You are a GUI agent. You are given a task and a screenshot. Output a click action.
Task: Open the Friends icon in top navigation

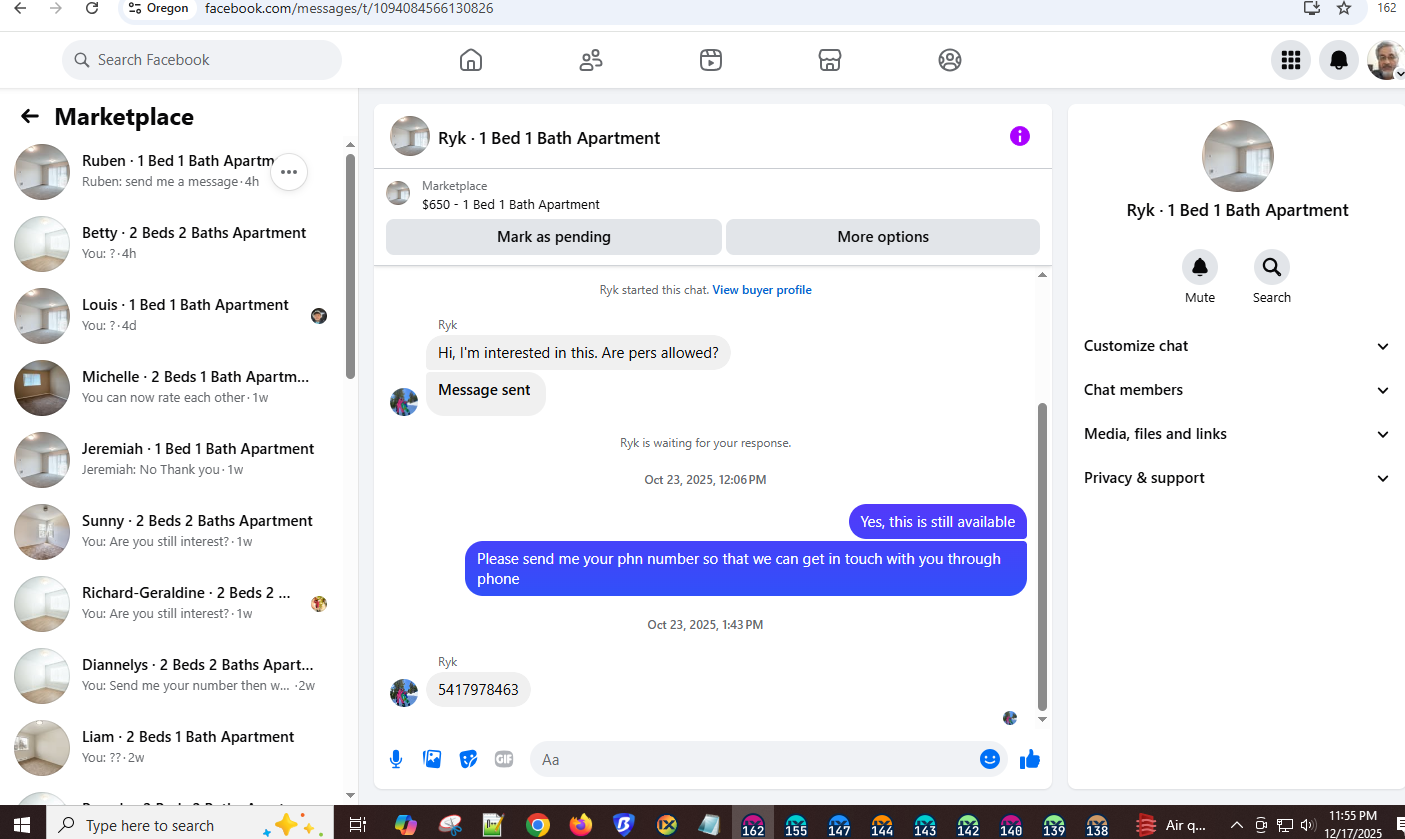click(x=591, y=60)
